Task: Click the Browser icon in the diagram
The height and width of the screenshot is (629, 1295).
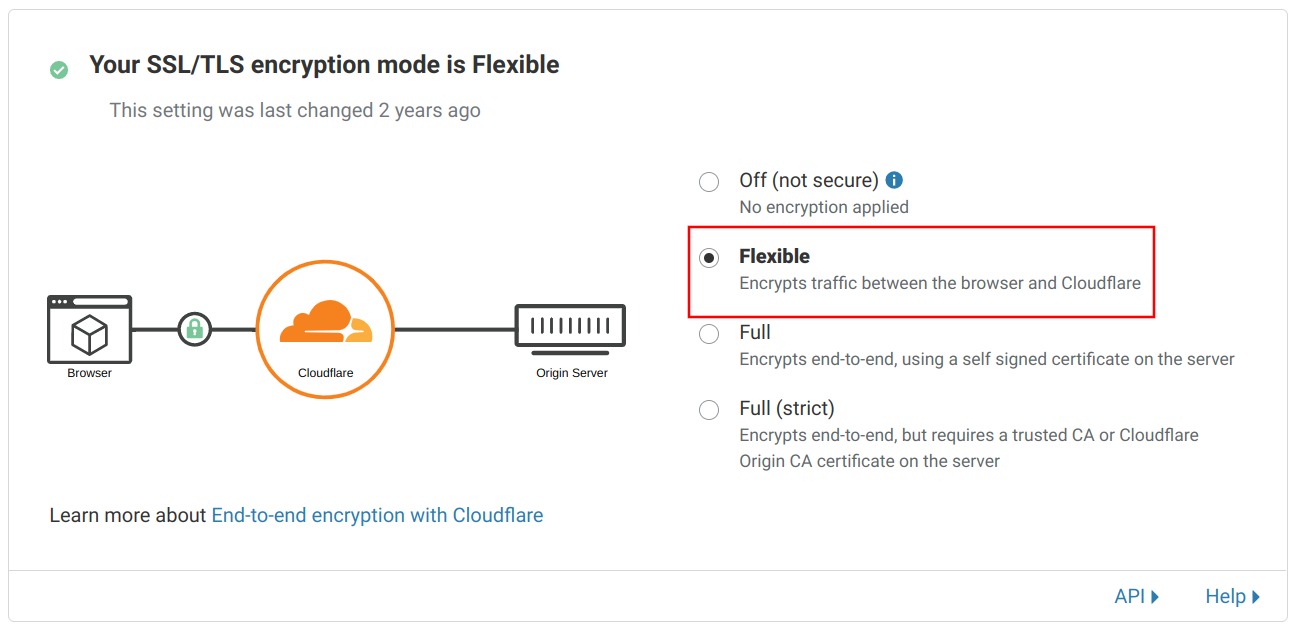Action: tap(88, 330)
